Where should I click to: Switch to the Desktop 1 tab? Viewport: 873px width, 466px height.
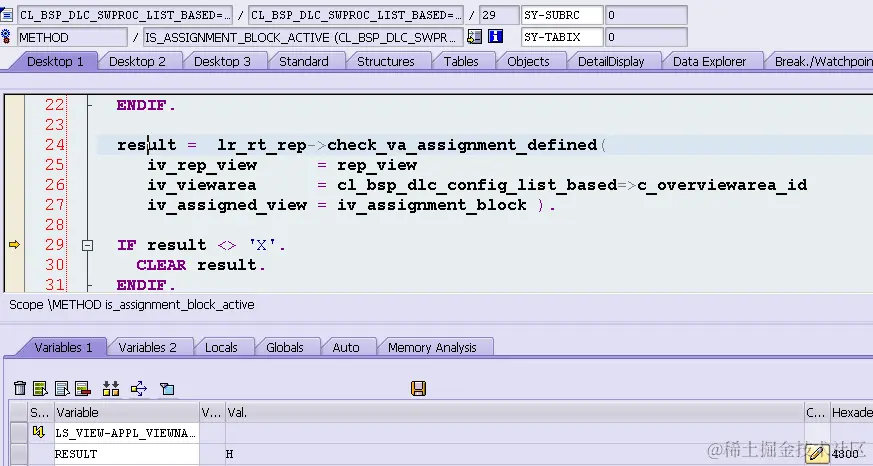click(x=55, y=61)
